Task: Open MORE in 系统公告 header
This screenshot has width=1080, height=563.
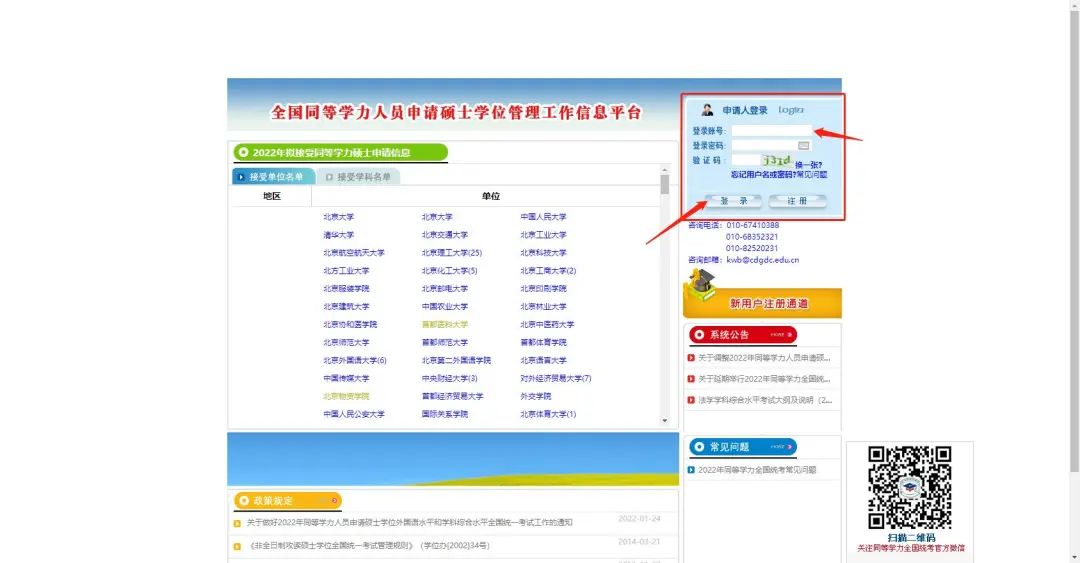Action: [781, 335]
